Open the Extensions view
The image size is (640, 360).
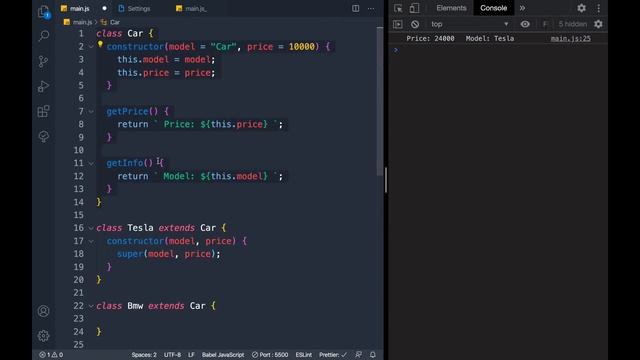click(44, 111)
